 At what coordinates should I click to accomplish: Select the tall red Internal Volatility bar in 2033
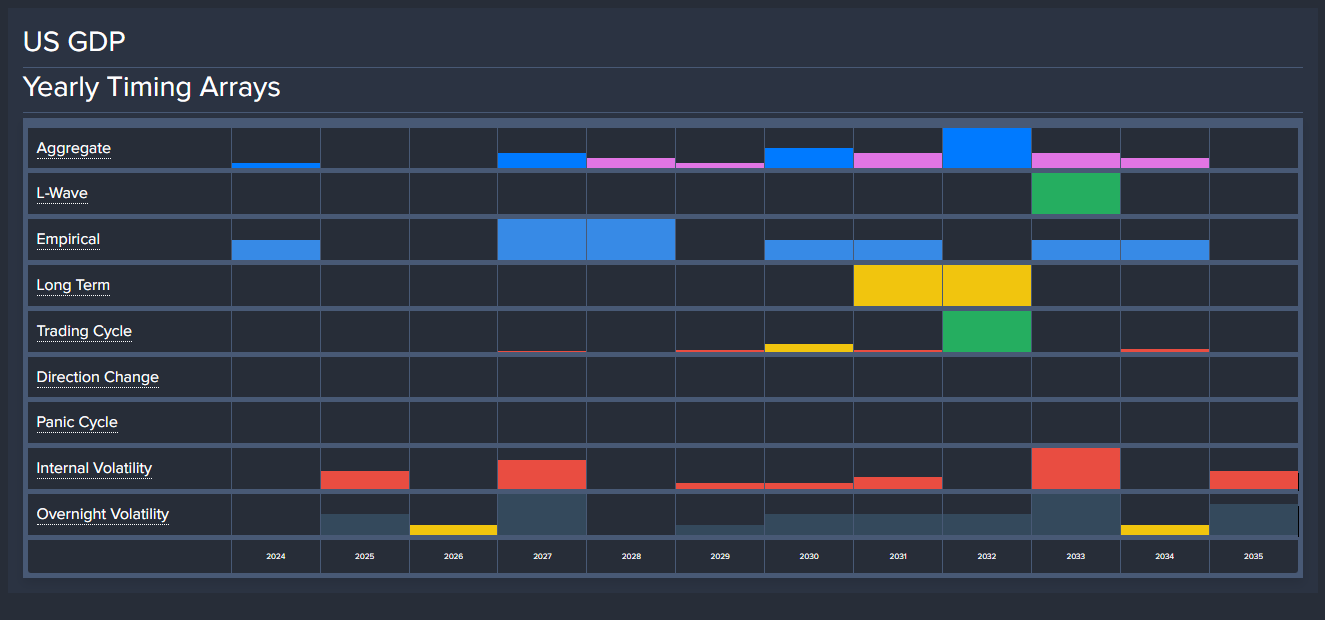click(1075, 469)
